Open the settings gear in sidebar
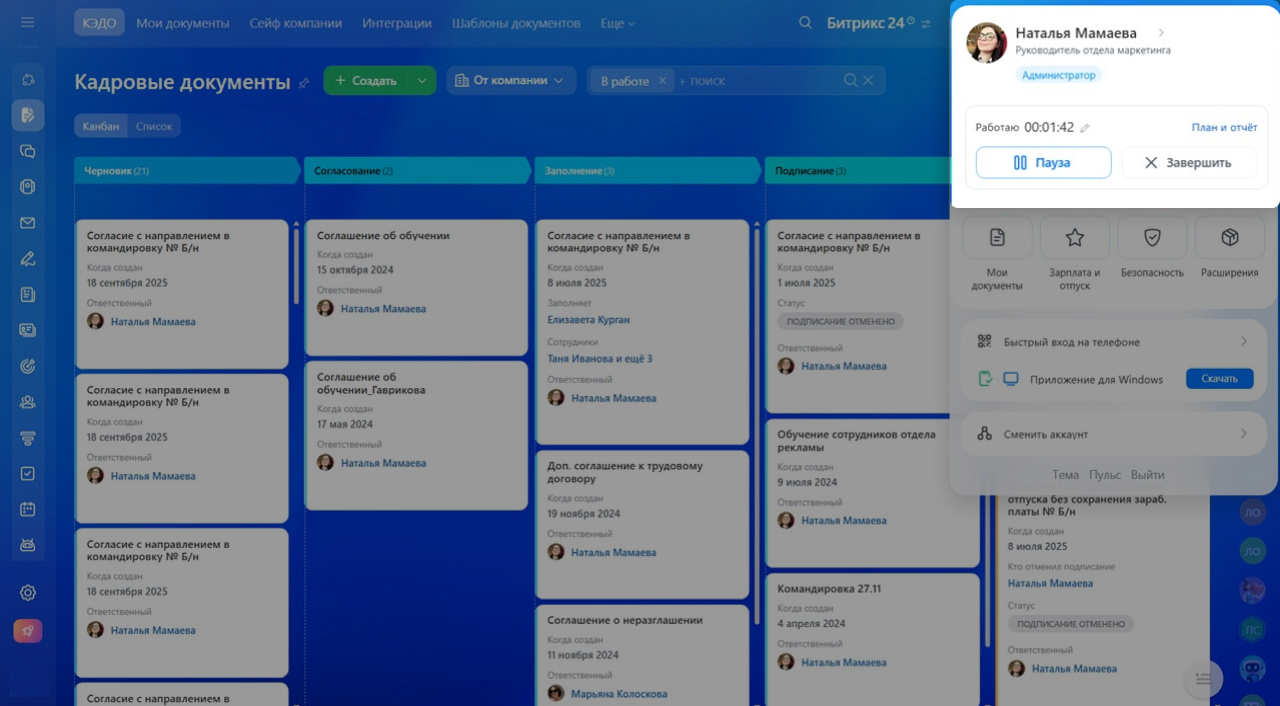 [x=28, y=592]
